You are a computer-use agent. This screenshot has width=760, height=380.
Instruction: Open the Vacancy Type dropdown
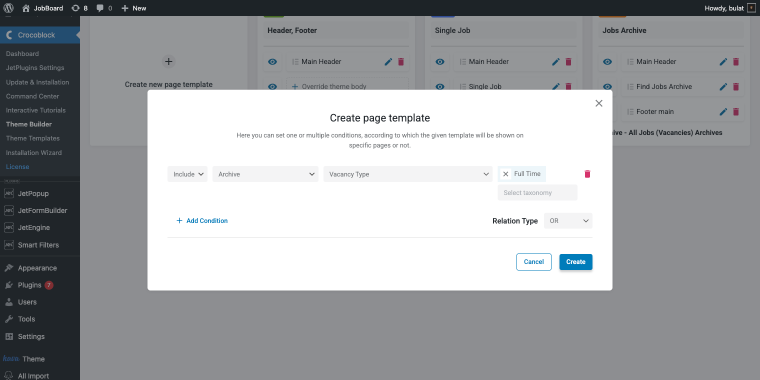click(408, 174)
